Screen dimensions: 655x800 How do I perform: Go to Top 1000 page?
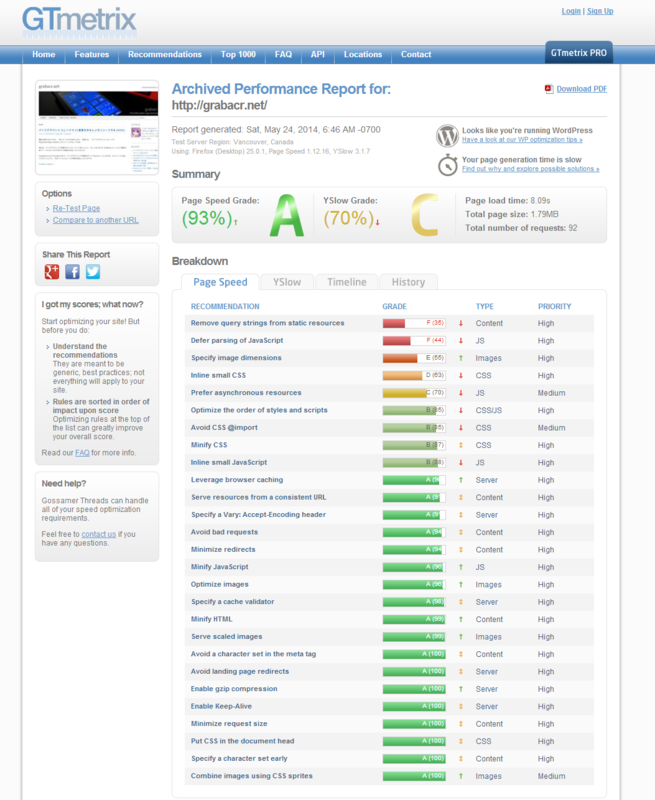(x=238, y=55)
